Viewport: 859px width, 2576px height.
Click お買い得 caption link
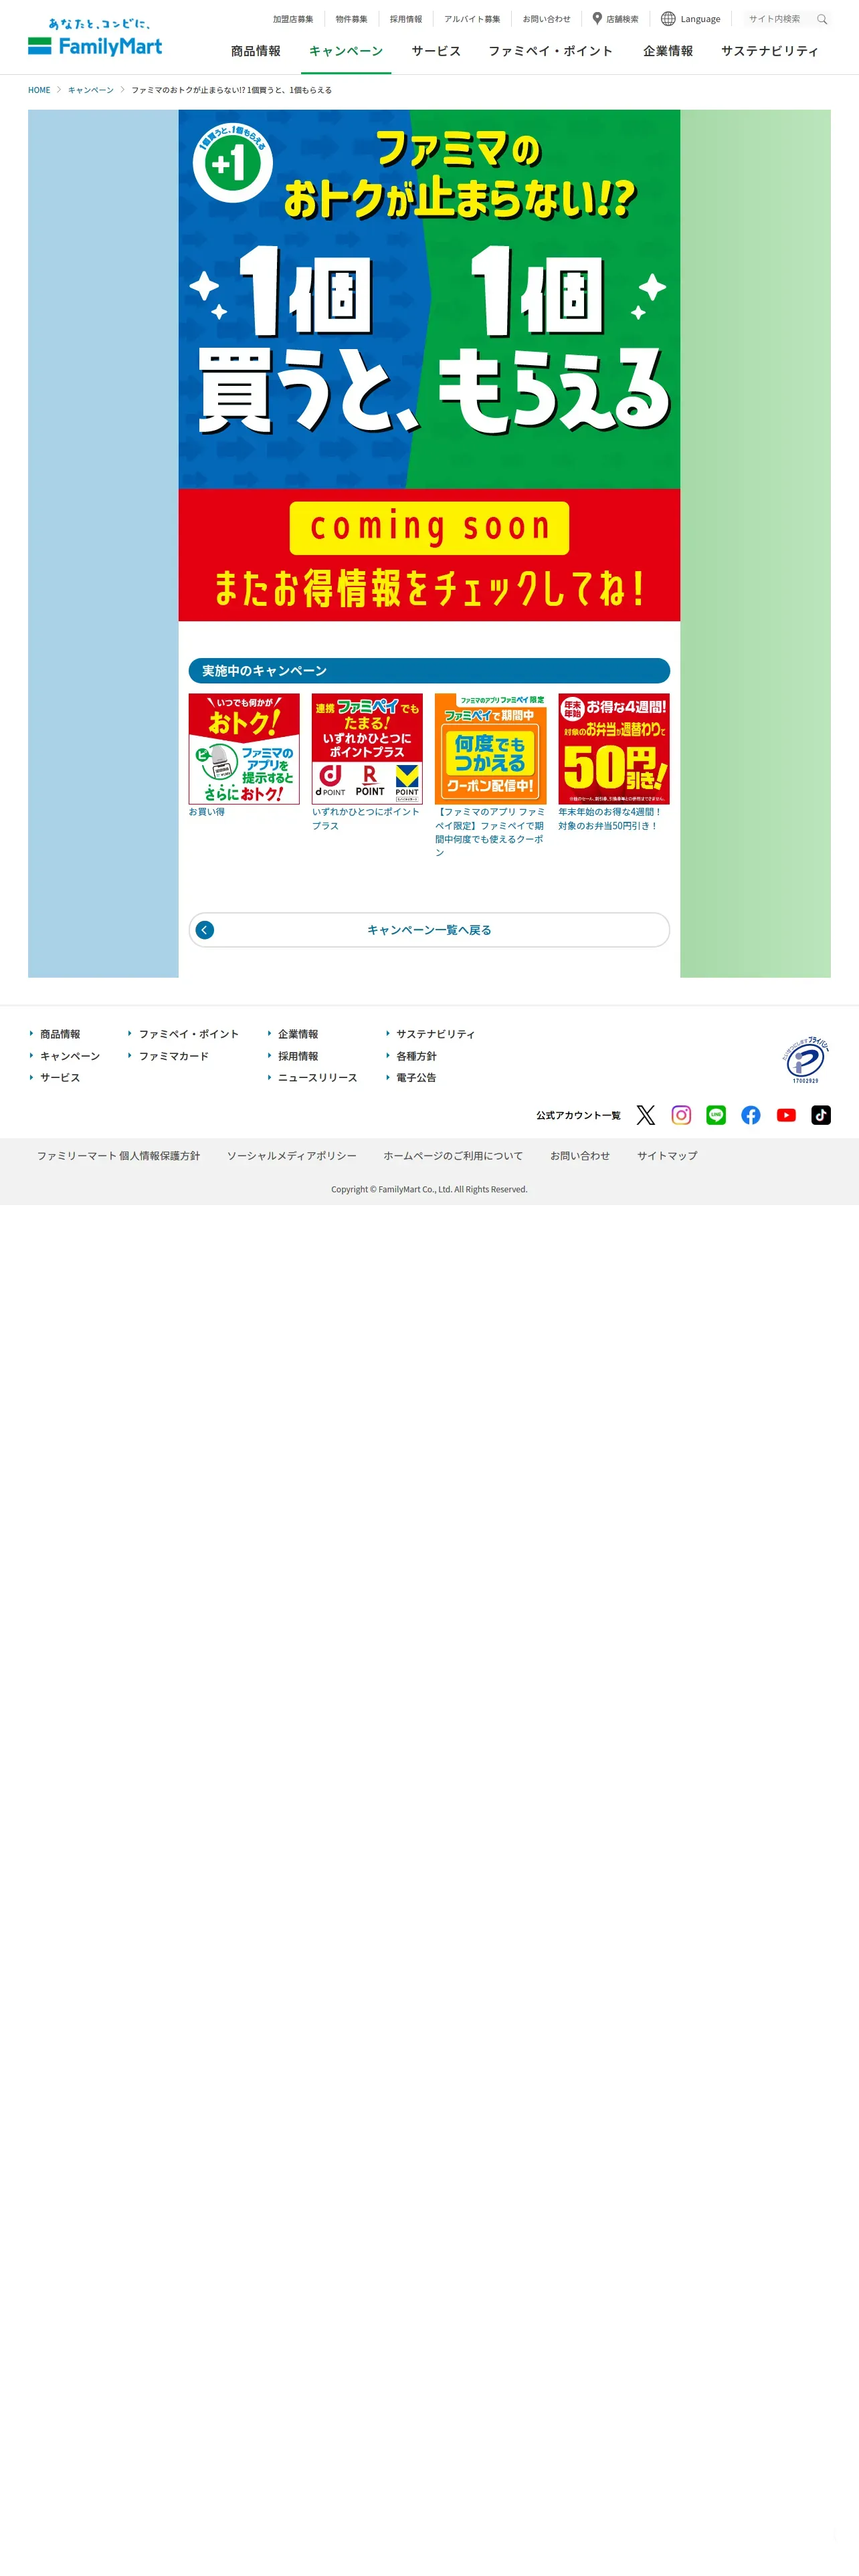click(207, 812)
